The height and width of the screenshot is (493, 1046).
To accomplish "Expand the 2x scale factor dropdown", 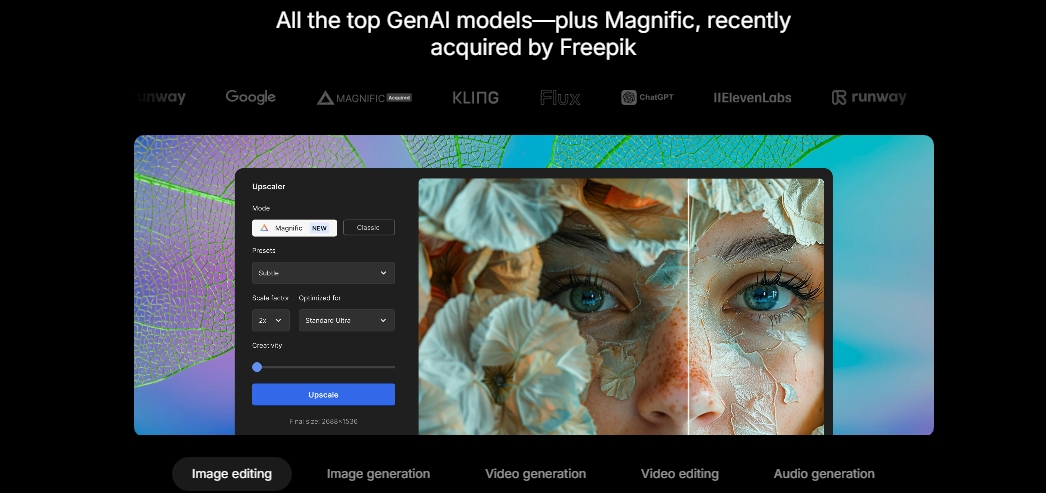I will 271,320.
